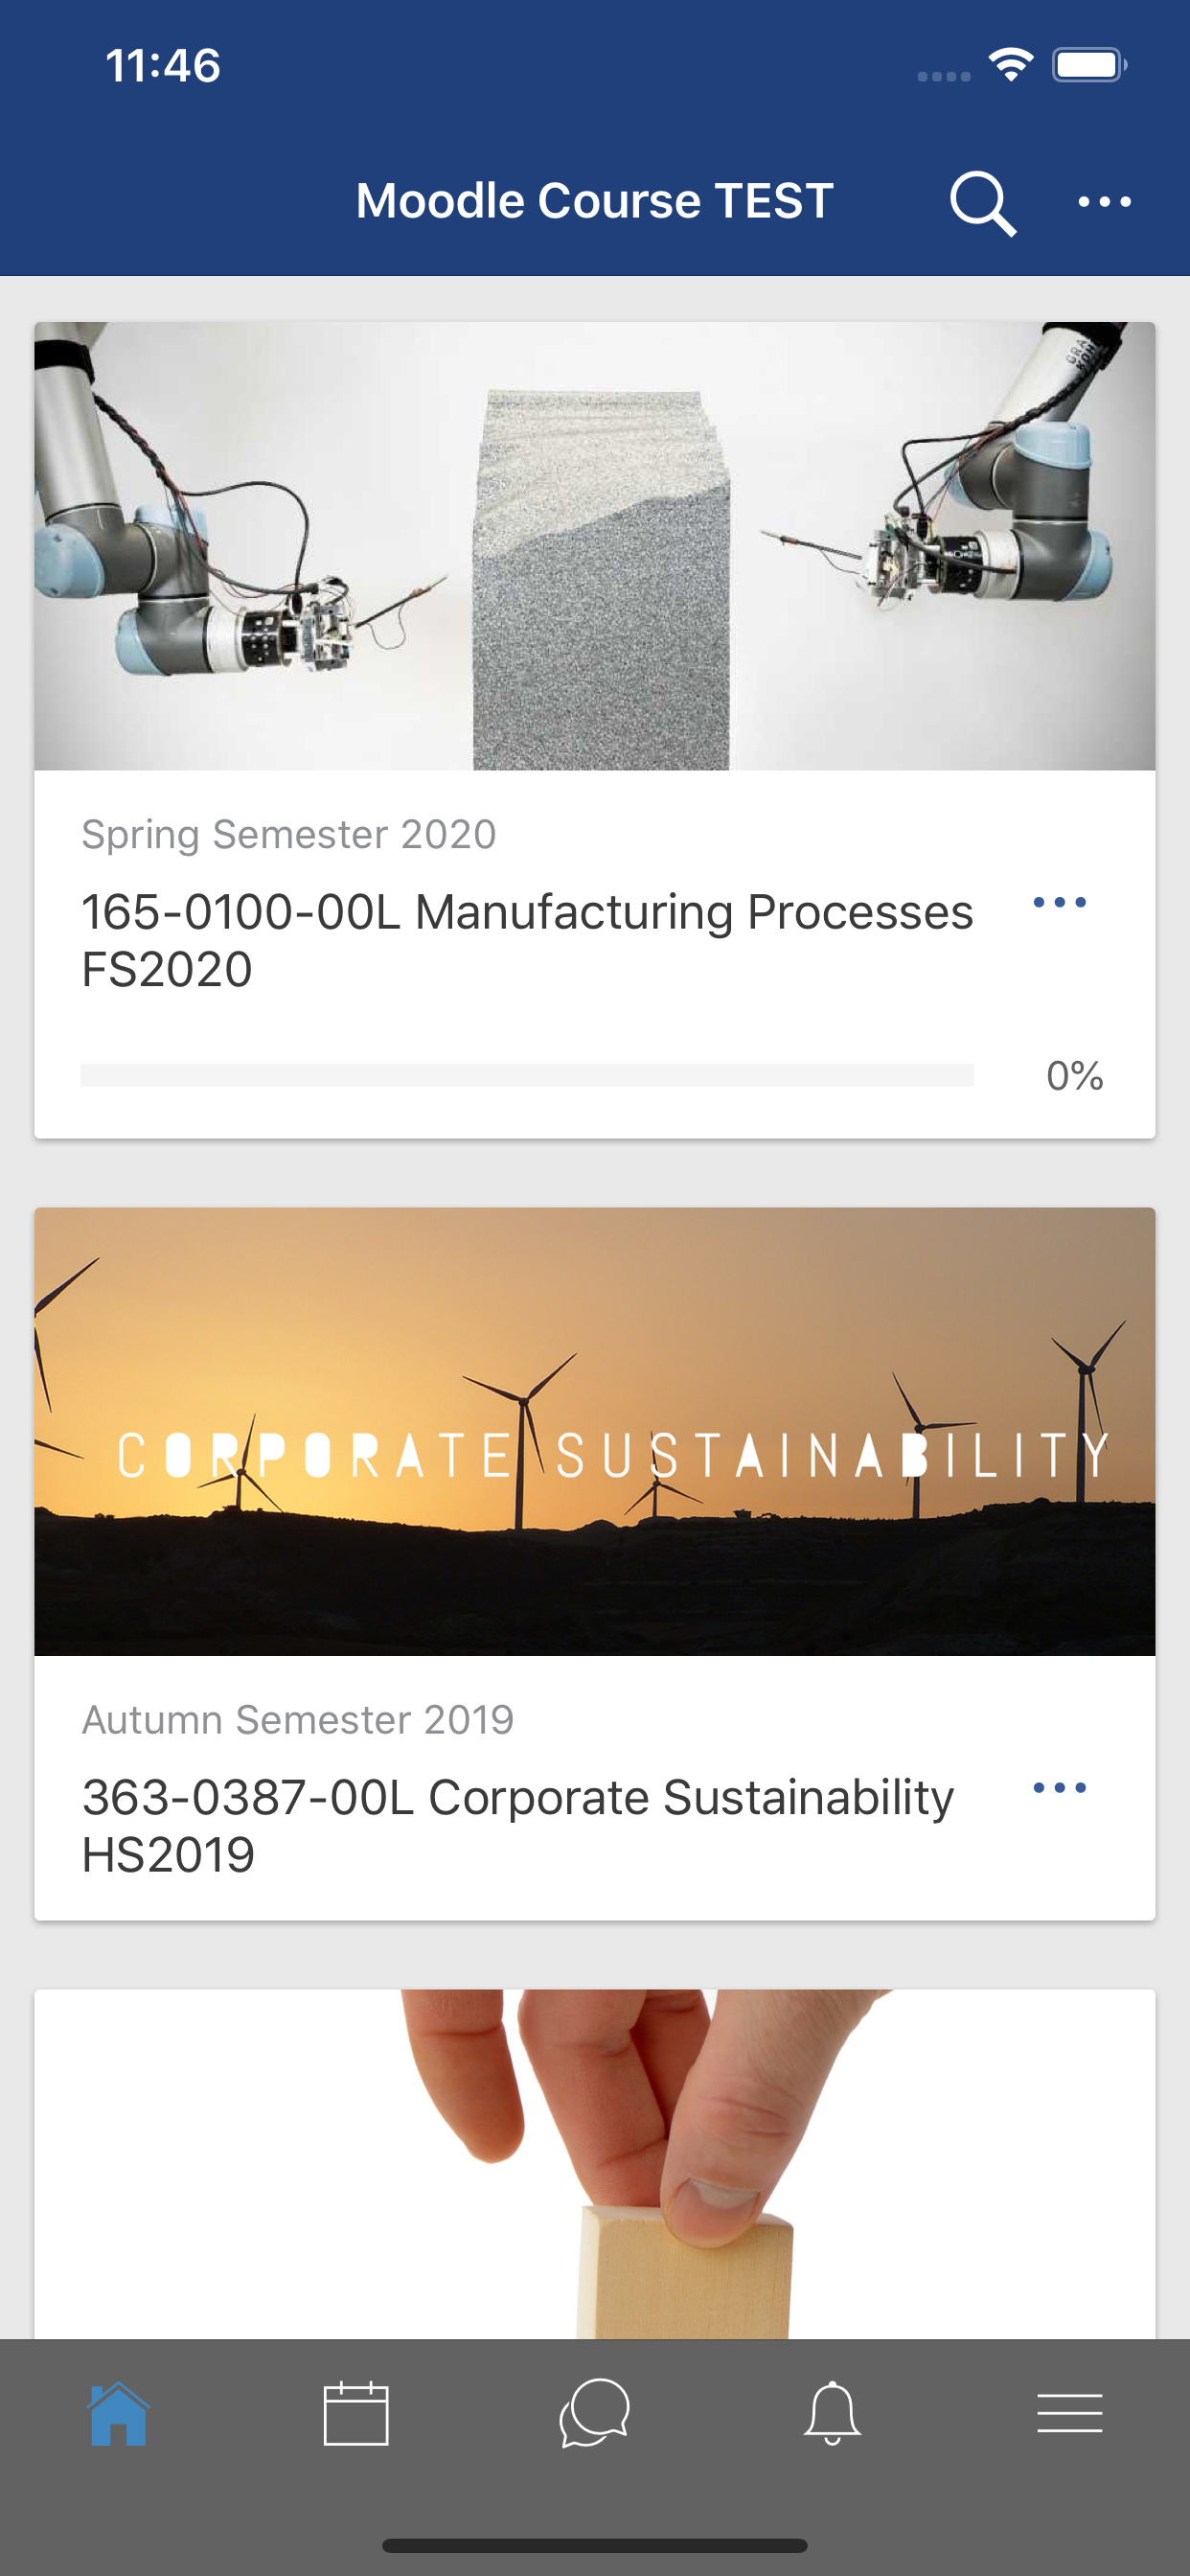Open the 165-0100-00L Manufacturing Processes FS2020 title
1190x2576 pixels.
coord(527,940)
